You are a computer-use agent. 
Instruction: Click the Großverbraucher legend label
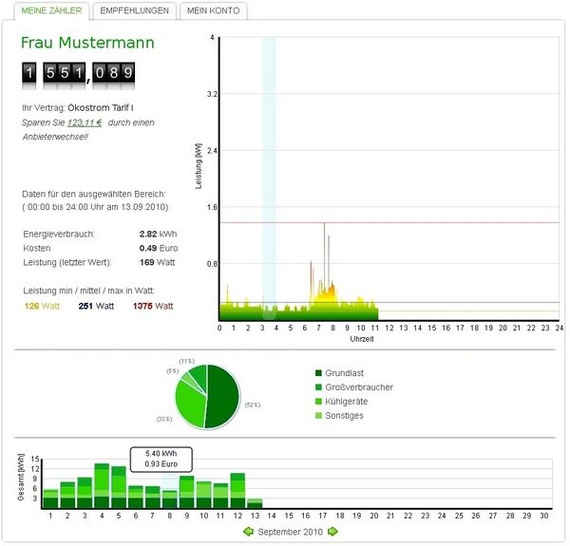click(x=359, y=387)
